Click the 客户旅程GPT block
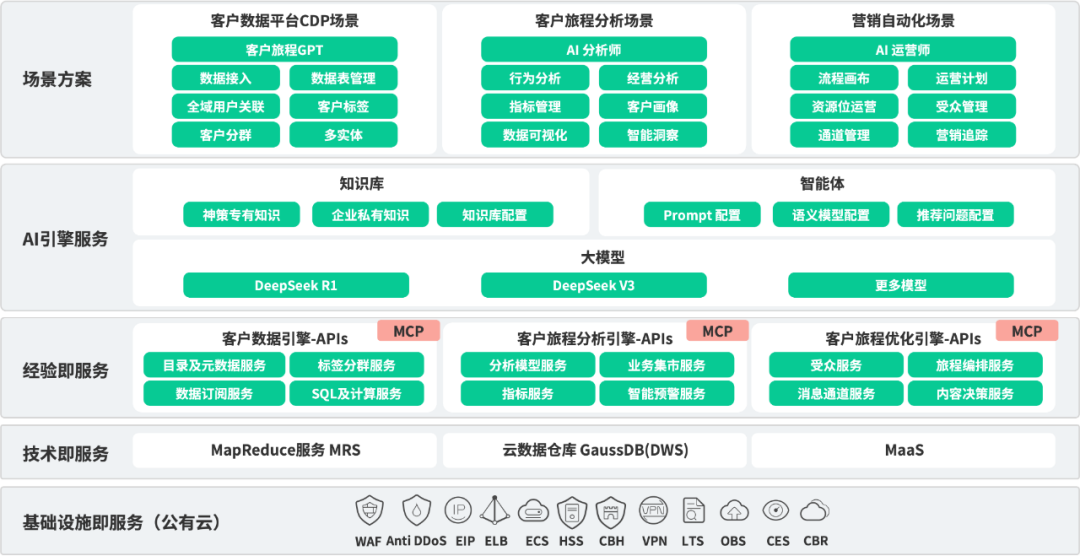 click(x=284, y=50)
